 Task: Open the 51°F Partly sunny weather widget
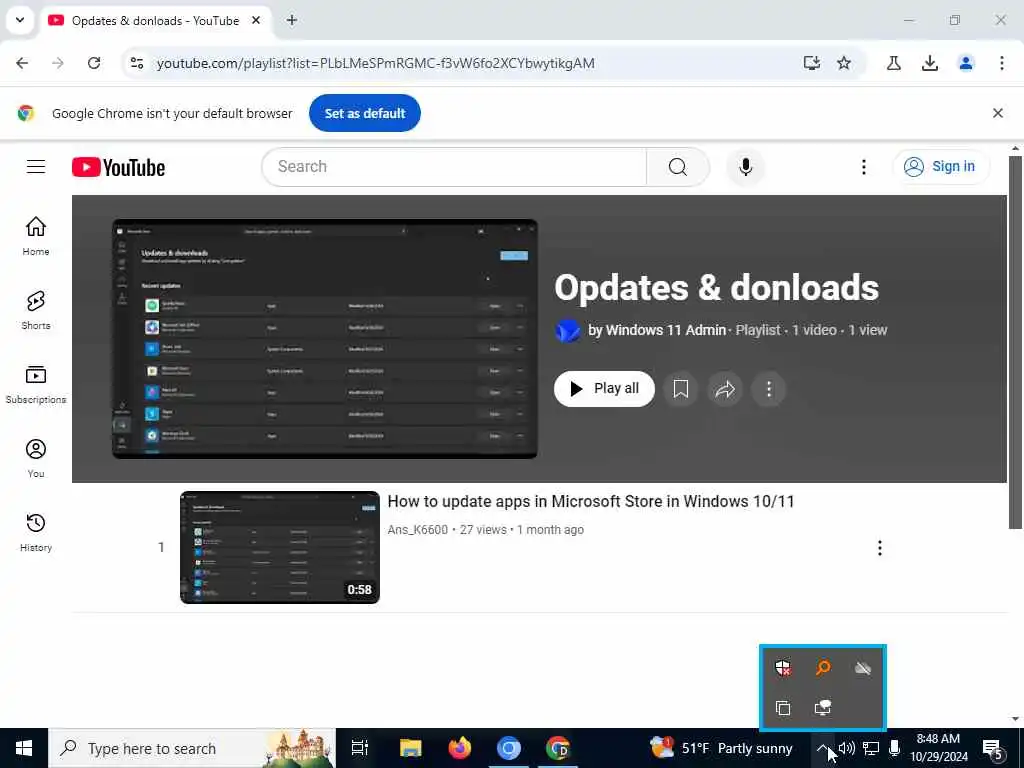pos(721,748)
